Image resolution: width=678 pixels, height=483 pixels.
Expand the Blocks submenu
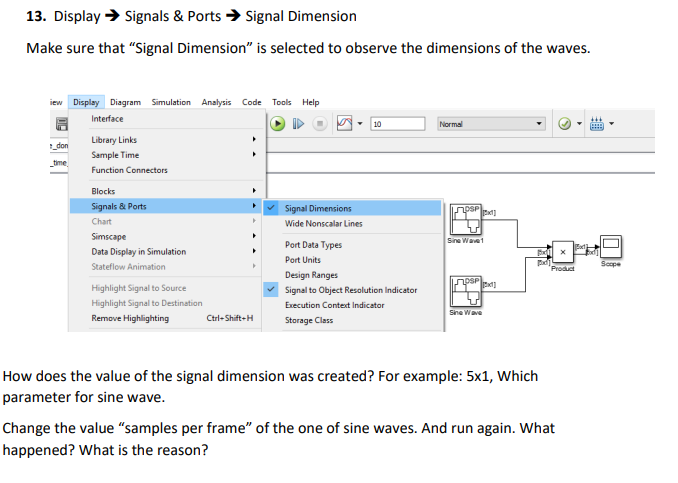click(166, 191)
